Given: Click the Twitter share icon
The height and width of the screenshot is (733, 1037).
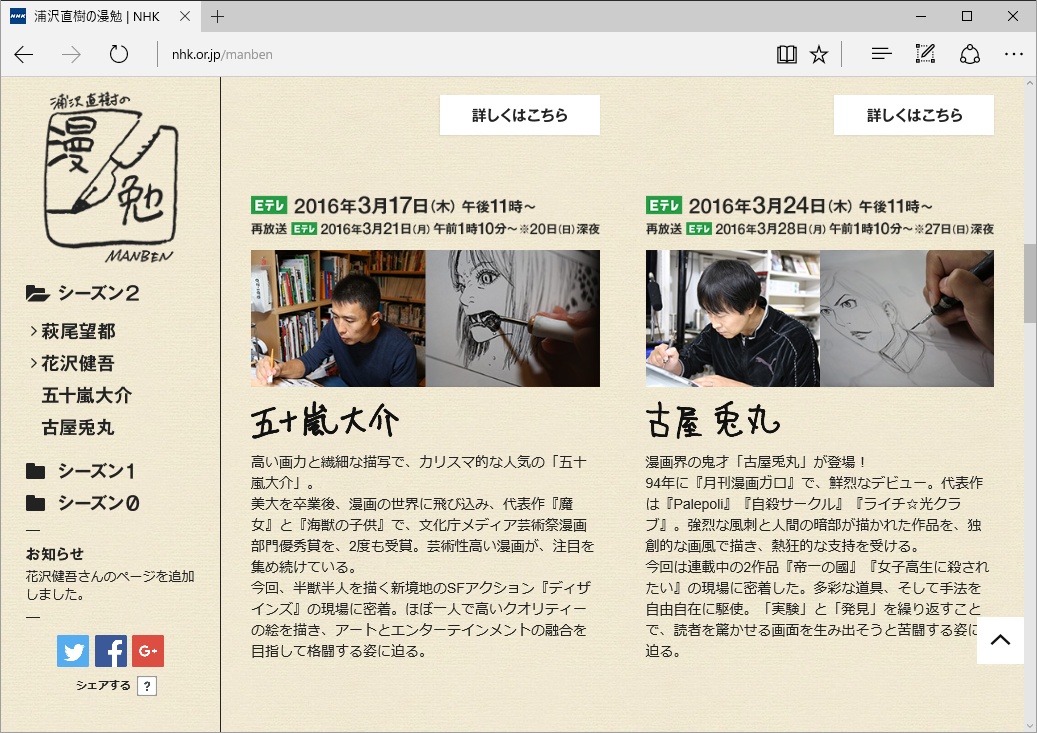Looking at the screenshot, I should click(x=73, y=651).
